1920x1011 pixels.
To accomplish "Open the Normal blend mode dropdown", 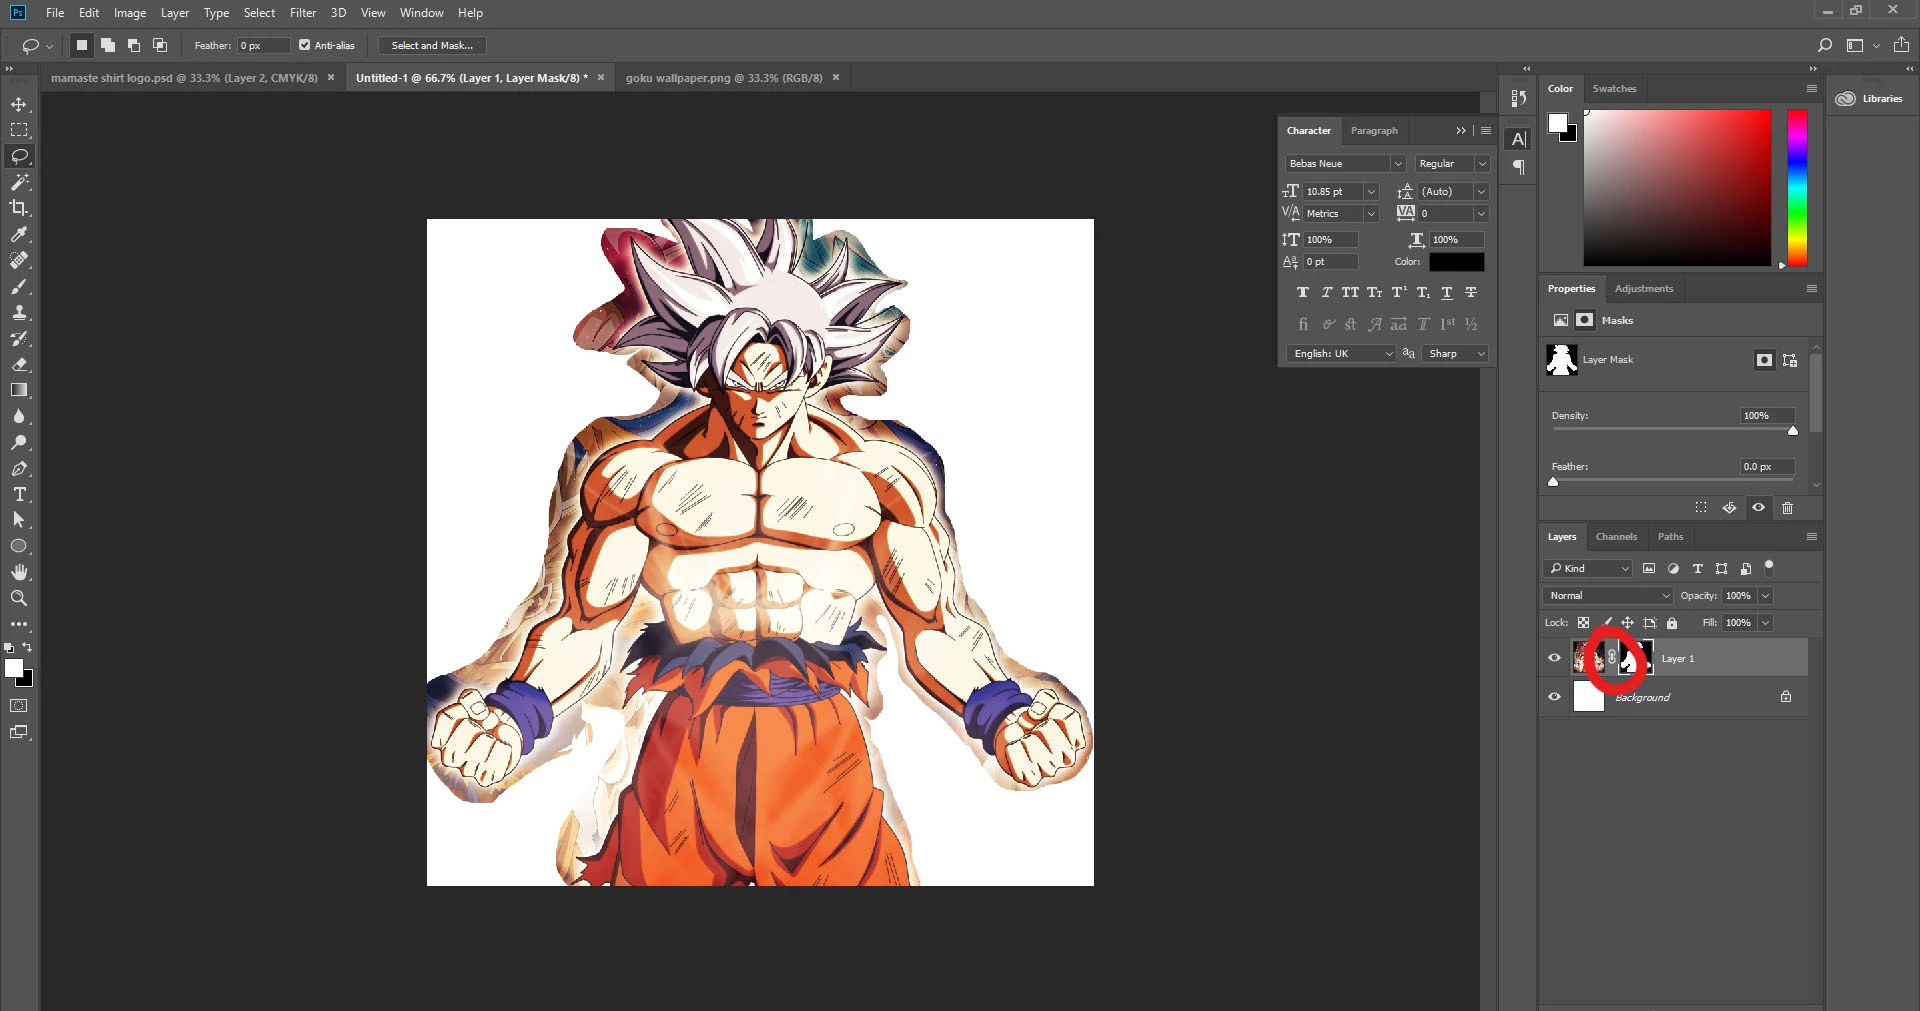I will (x=1608, y=596).
